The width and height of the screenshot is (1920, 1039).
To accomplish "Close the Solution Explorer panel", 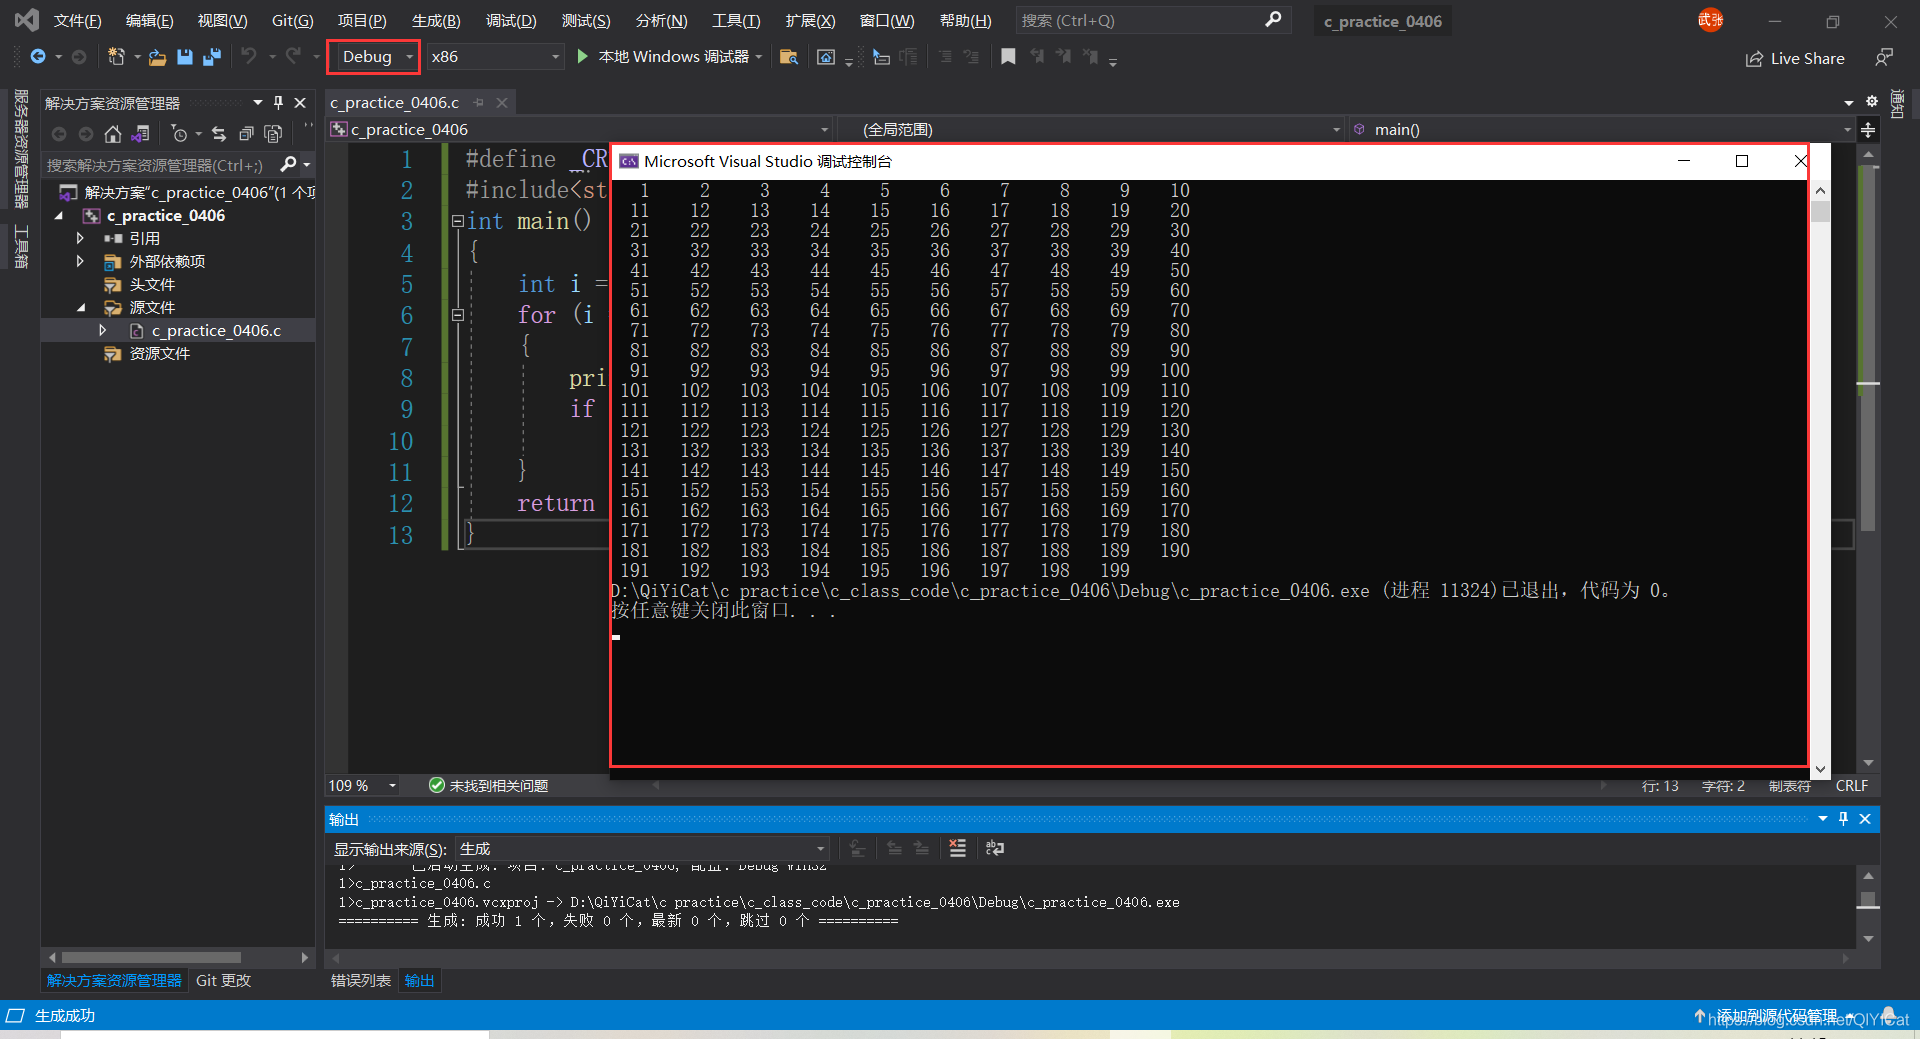I will click(300, 103).
